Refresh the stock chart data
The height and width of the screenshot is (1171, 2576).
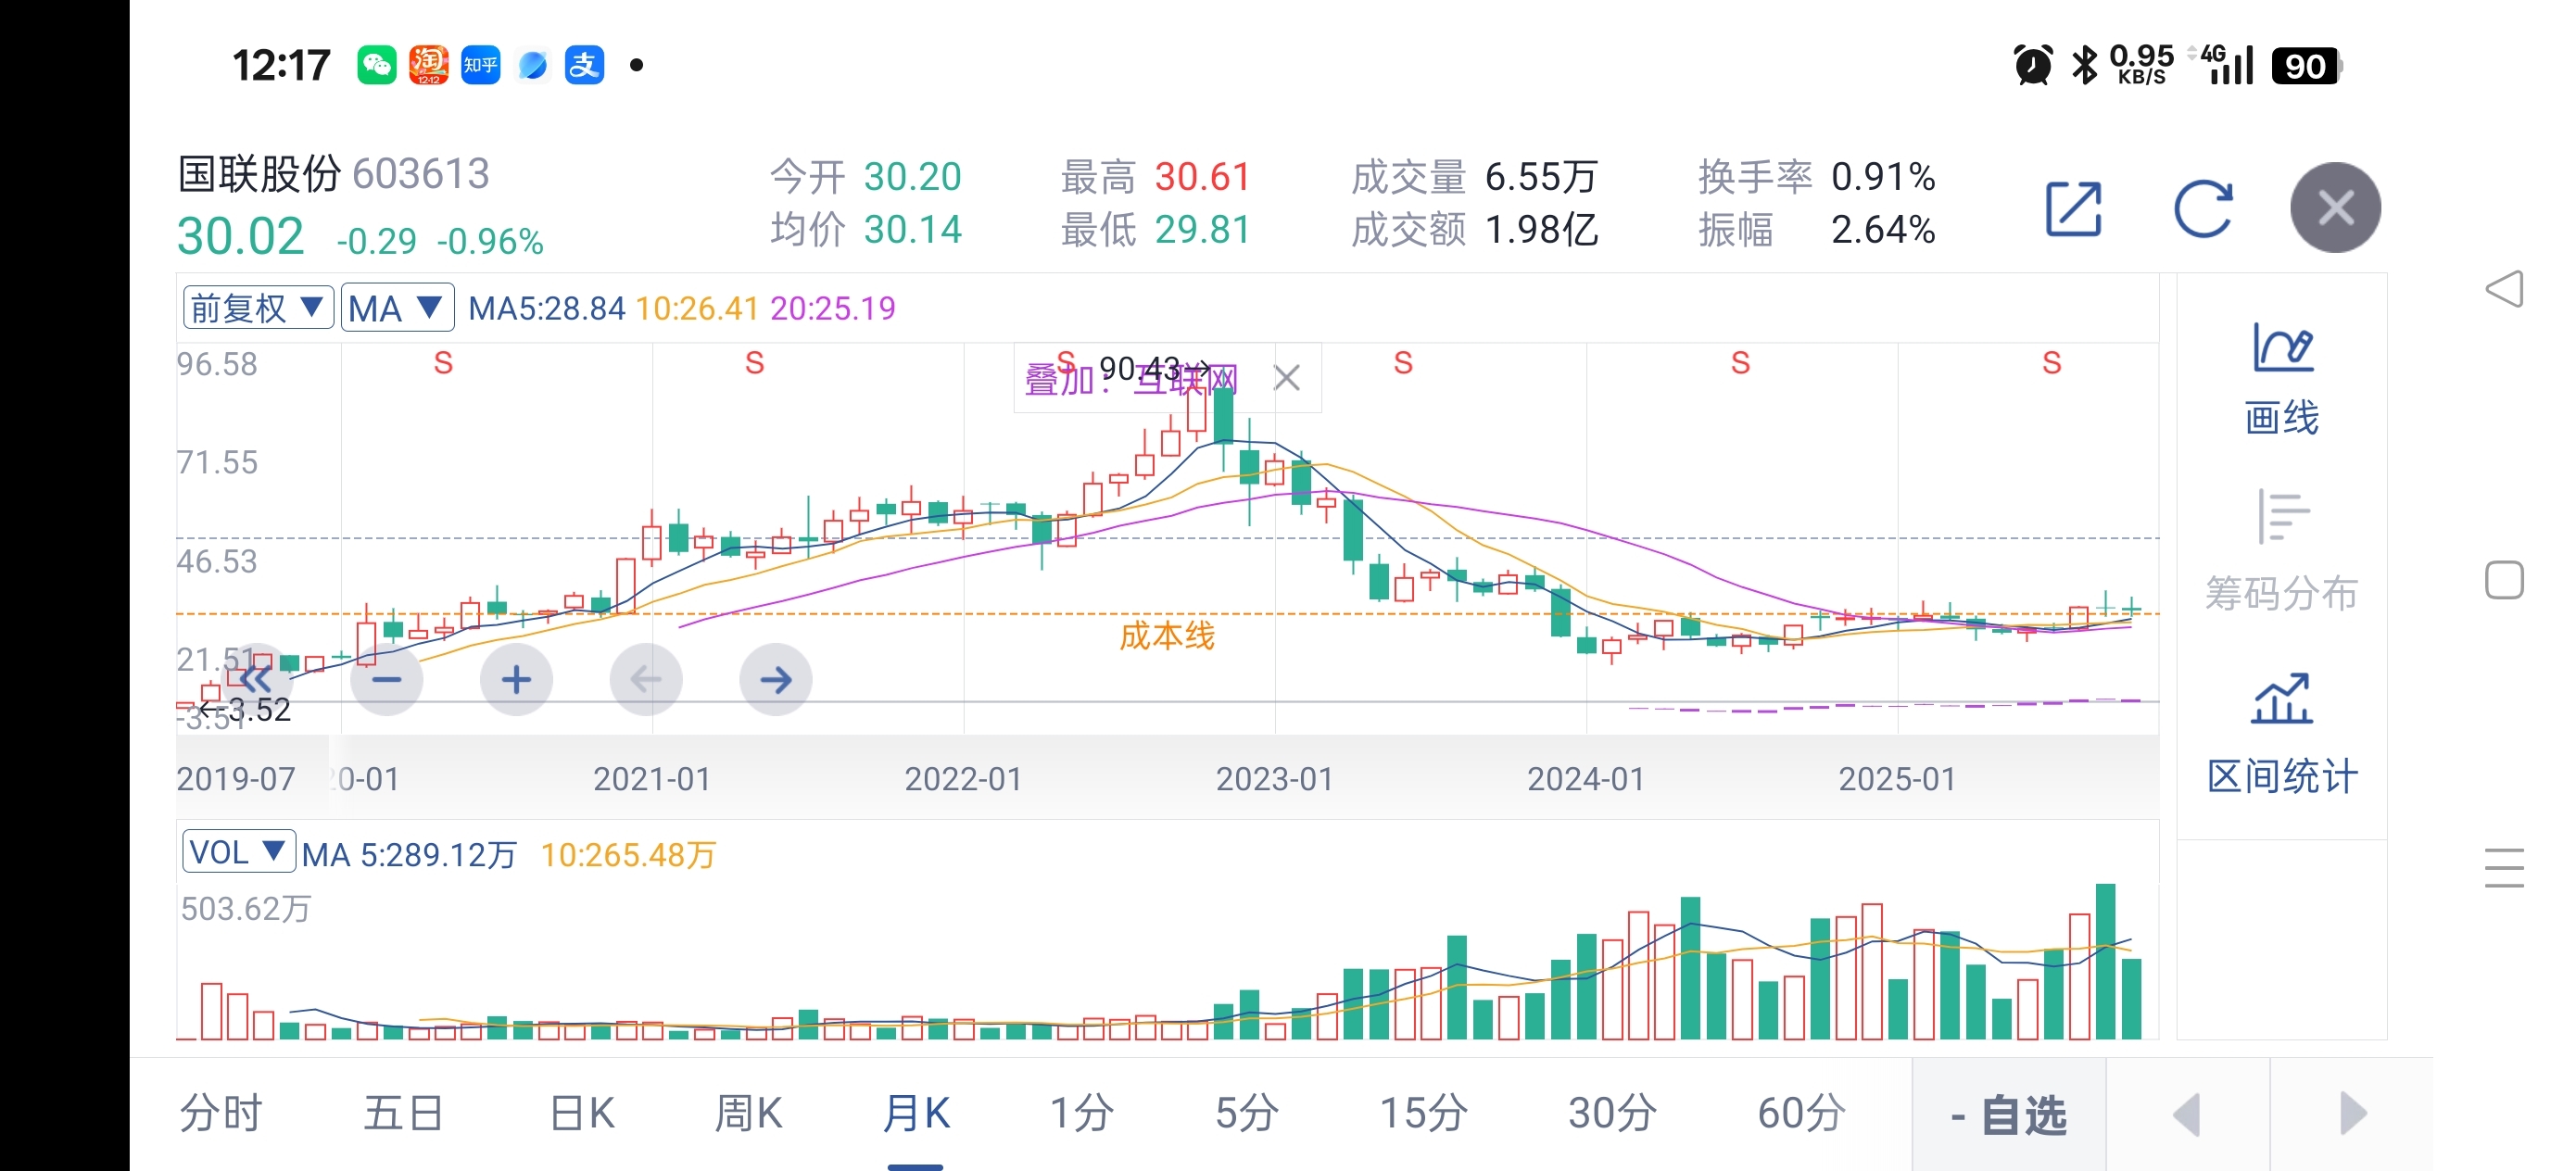2203,208
